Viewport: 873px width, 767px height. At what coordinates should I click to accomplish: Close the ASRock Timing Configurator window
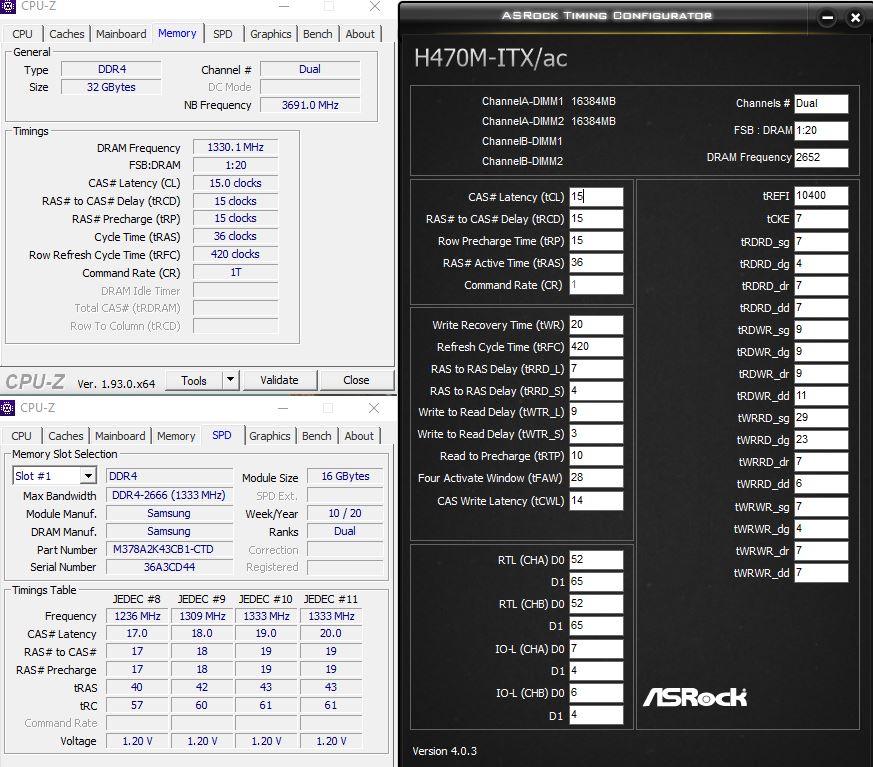coord(855,18)
